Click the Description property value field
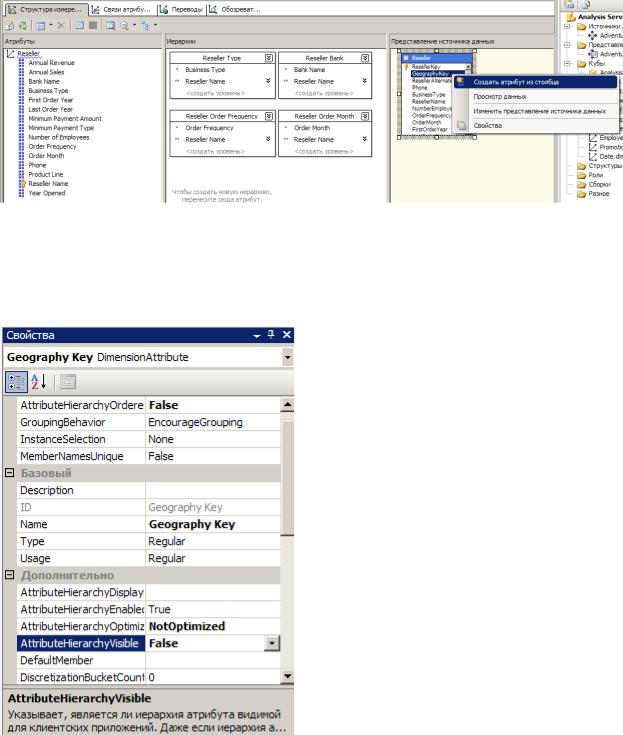 point(213,490)
